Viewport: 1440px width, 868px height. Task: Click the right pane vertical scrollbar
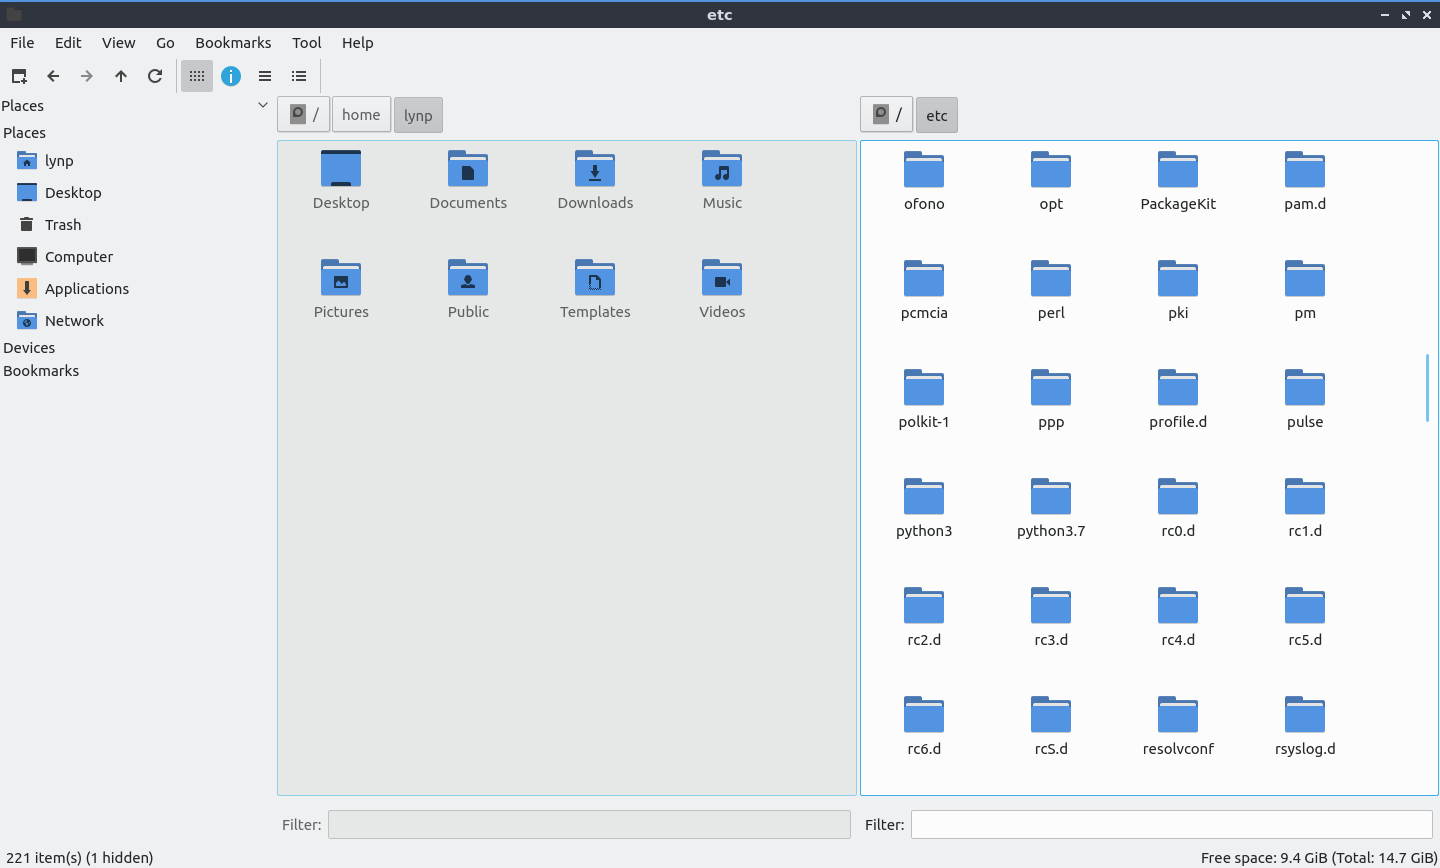[1427, 388]
